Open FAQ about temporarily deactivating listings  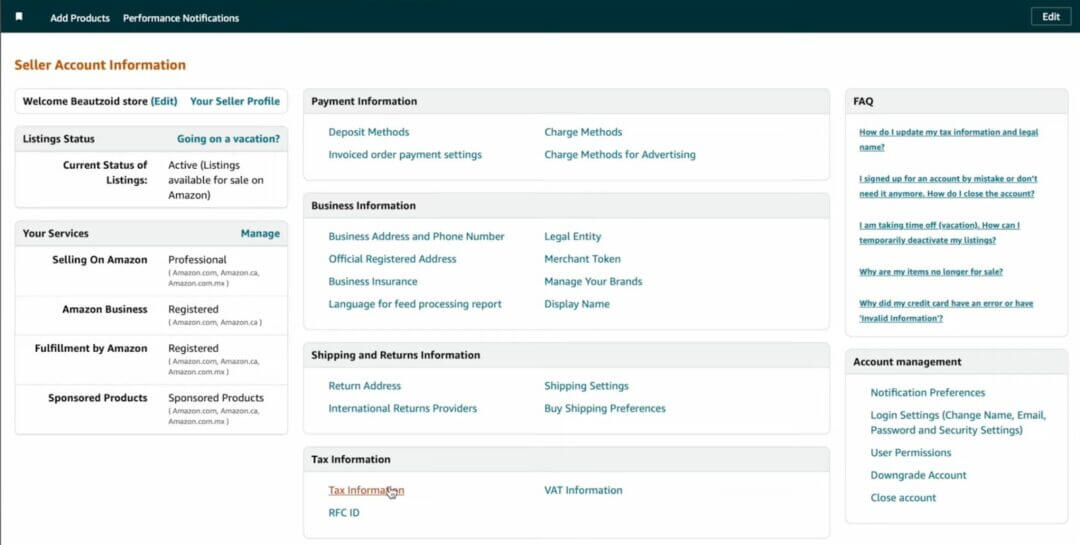[x=939, y=233]
